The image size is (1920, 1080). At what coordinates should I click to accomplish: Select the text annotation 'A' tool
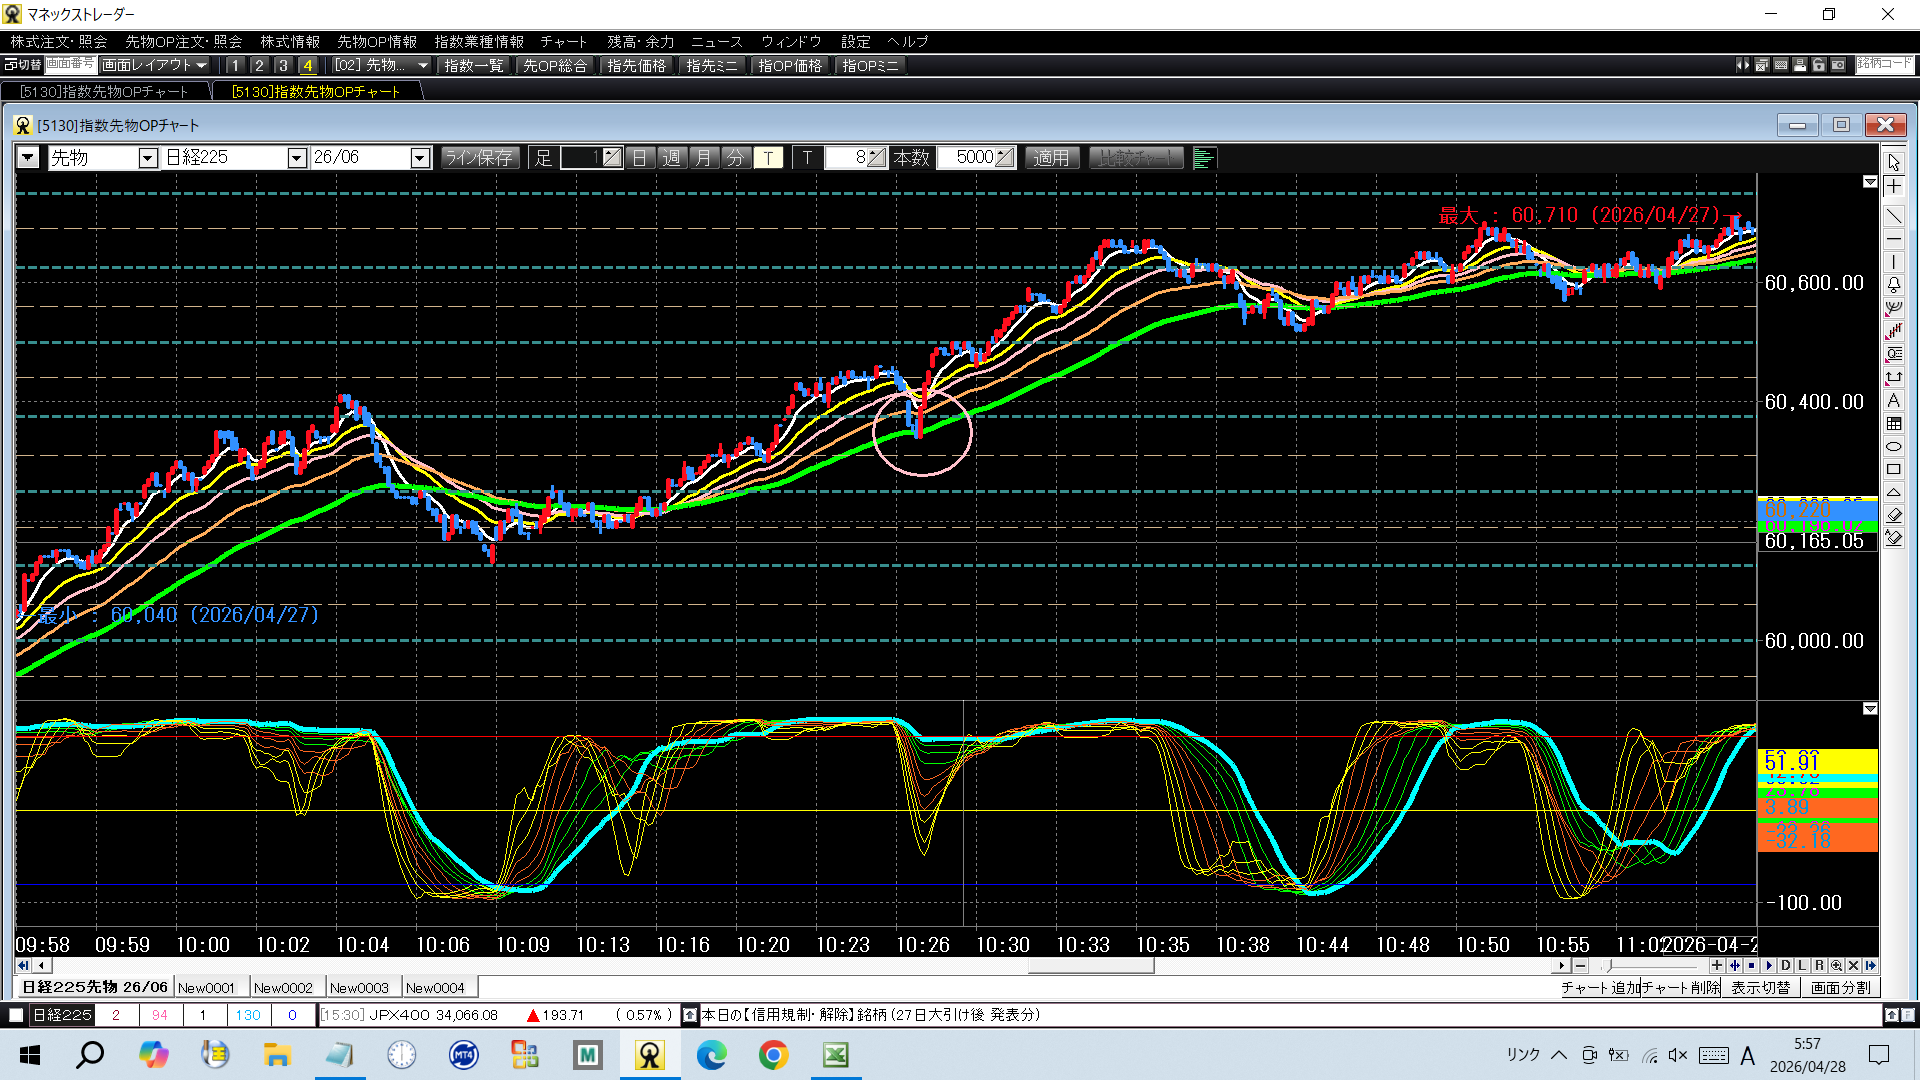1894,400
